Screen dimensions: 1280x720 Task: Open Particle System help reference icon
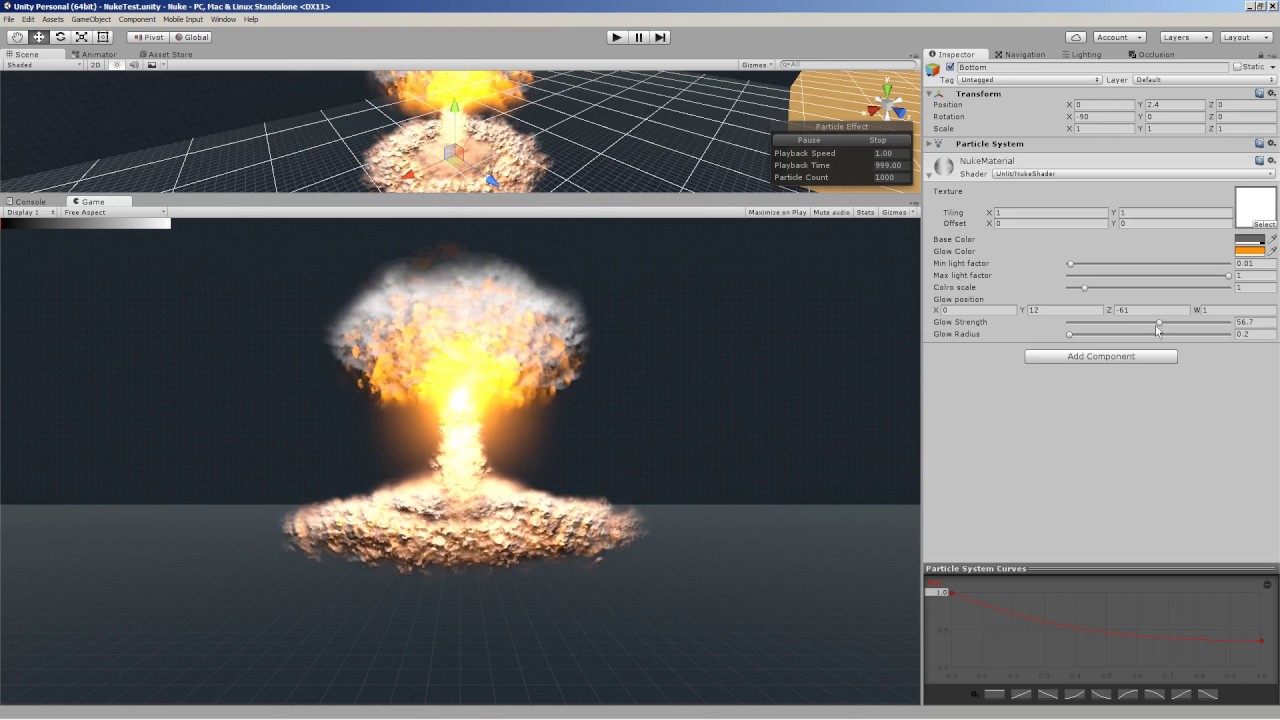[1260, 143]
